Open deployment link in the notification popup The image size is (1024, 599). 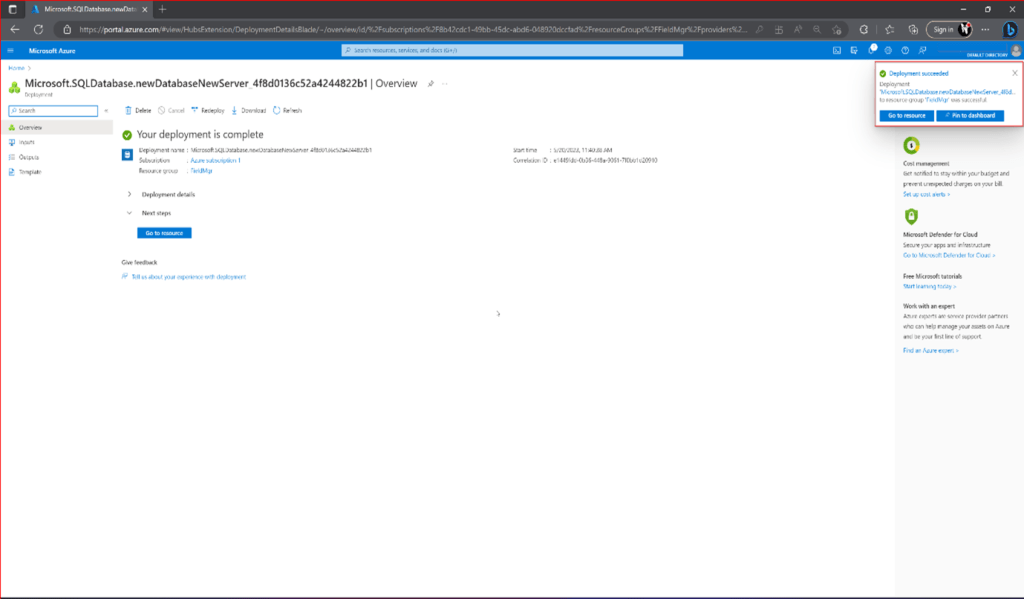947,92
